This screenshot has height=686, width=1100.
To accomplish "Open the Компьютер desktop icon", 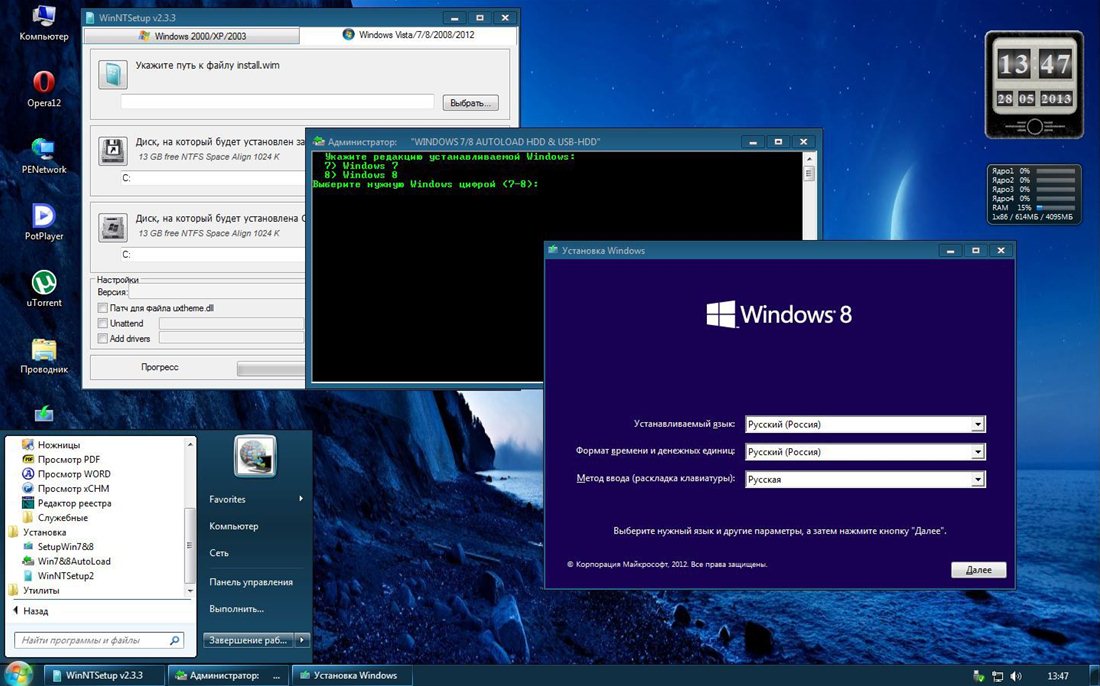I will pos(43,22).
